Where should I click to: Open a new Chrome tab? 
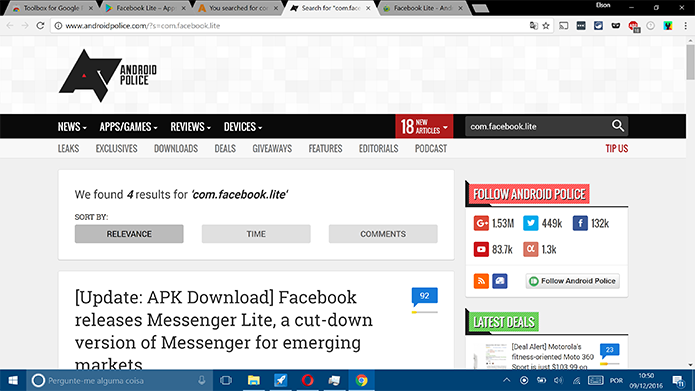pyautogui.click(x=480, y=8)
